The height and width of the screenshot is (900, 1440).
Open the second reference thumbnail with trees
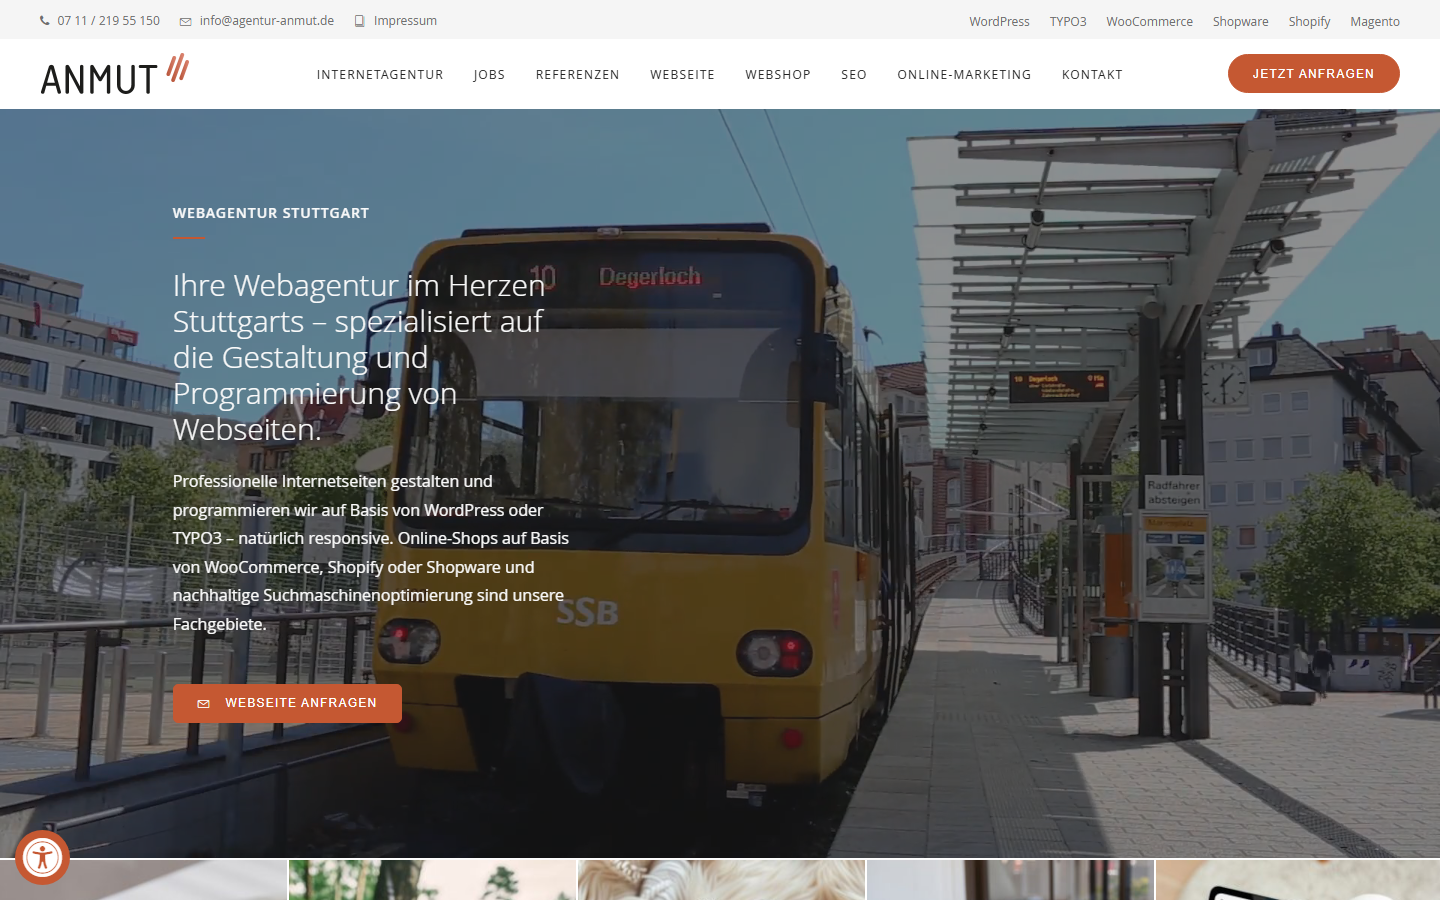[432, 880]
